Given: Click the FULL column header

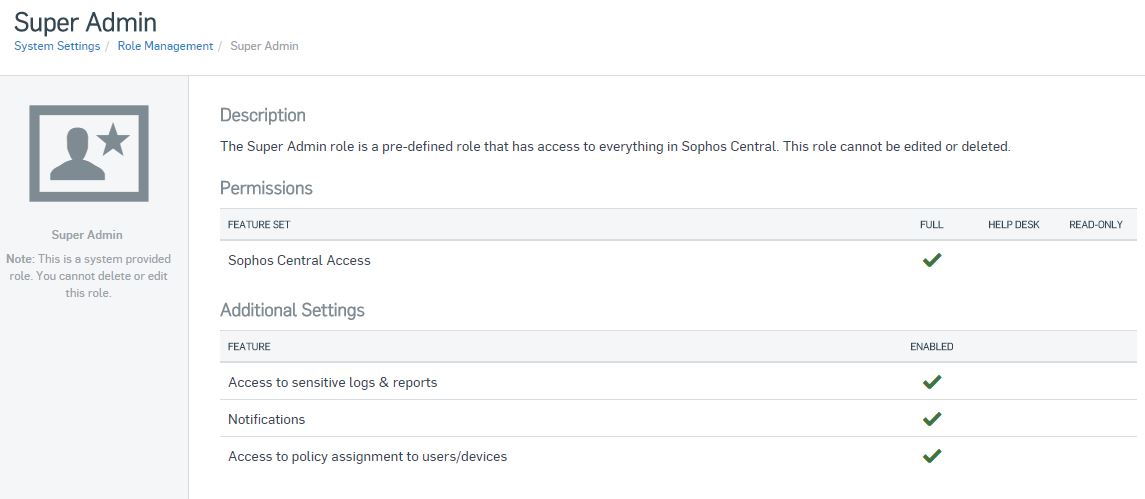Looking at the screenshot, I should point(932,225).
